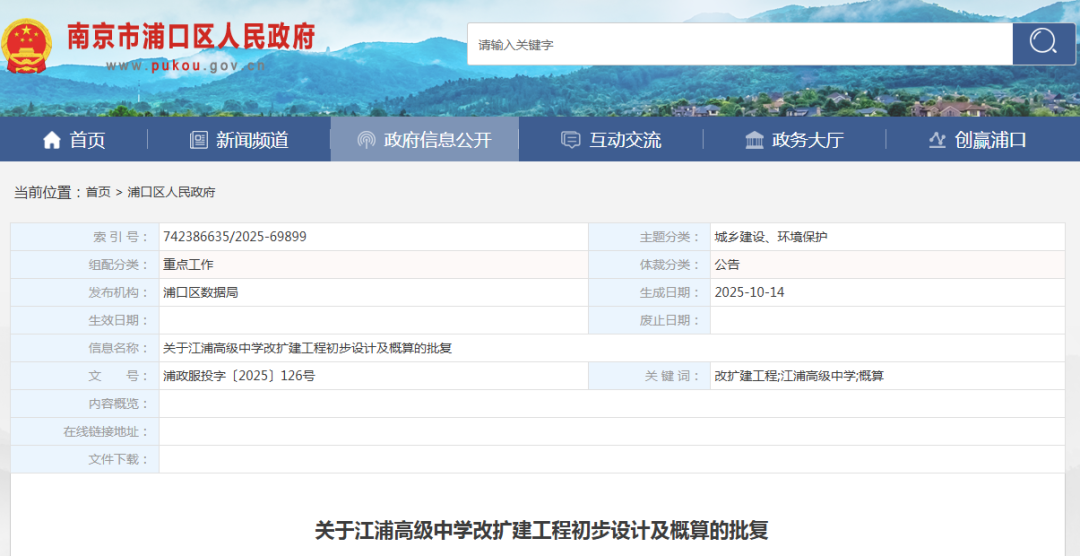Click the www.pukou.gov.cn address text
The image size is (1080, 556).
pos(185,66)
